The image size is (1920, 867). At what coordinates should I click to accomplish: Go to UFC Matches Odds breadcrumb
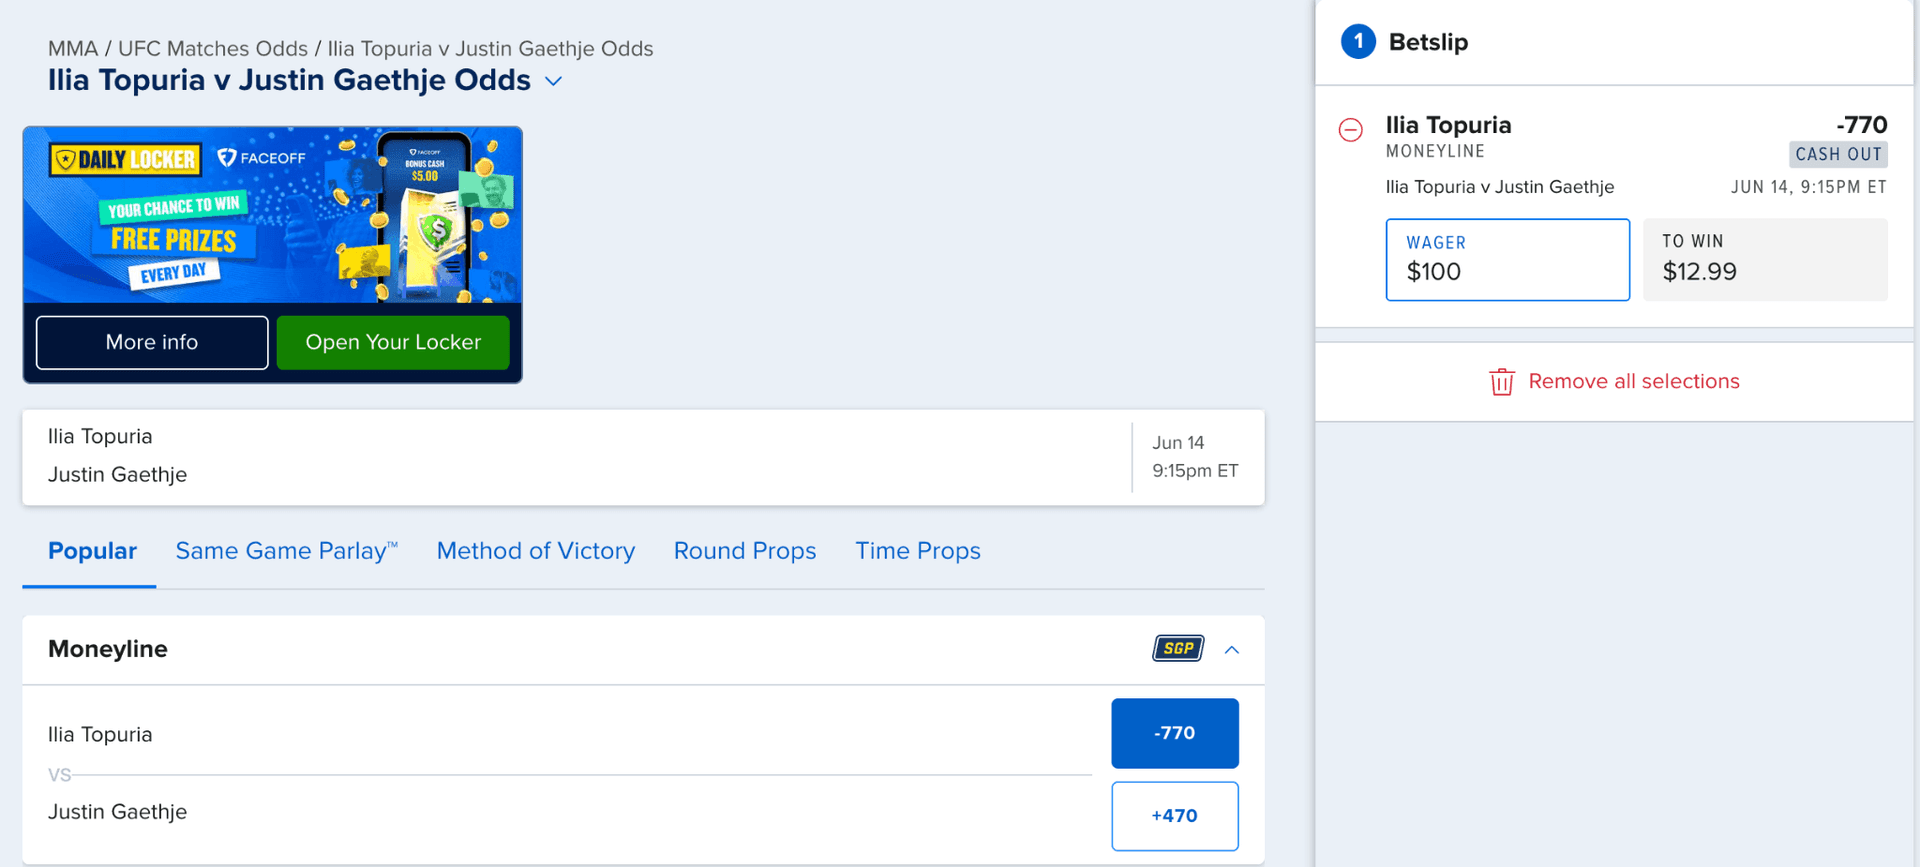[x=213, y=49]
